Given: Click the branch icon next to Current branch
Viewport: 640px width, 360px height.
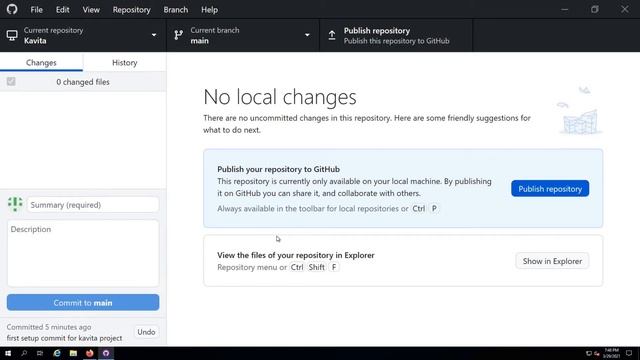Looking at the screenshot, I should point(178,35).
